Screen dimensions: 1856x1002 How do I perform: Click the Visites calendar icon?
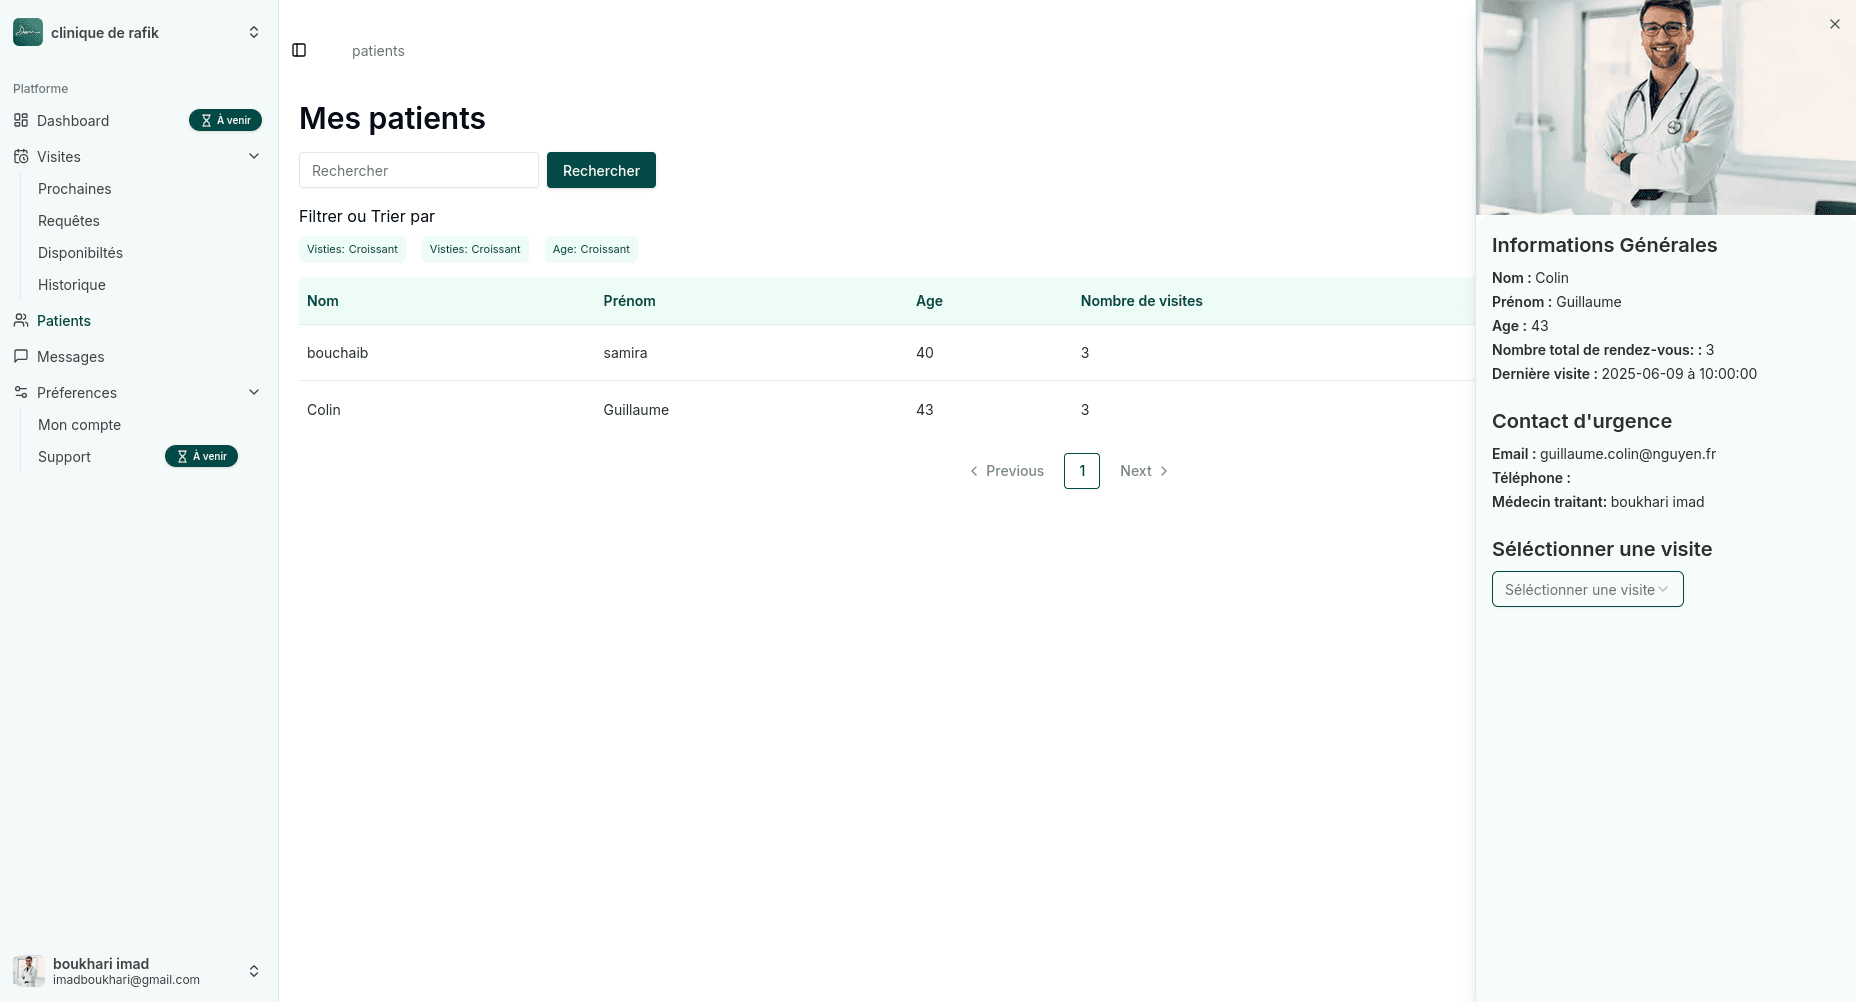click(x=21, y=157)
